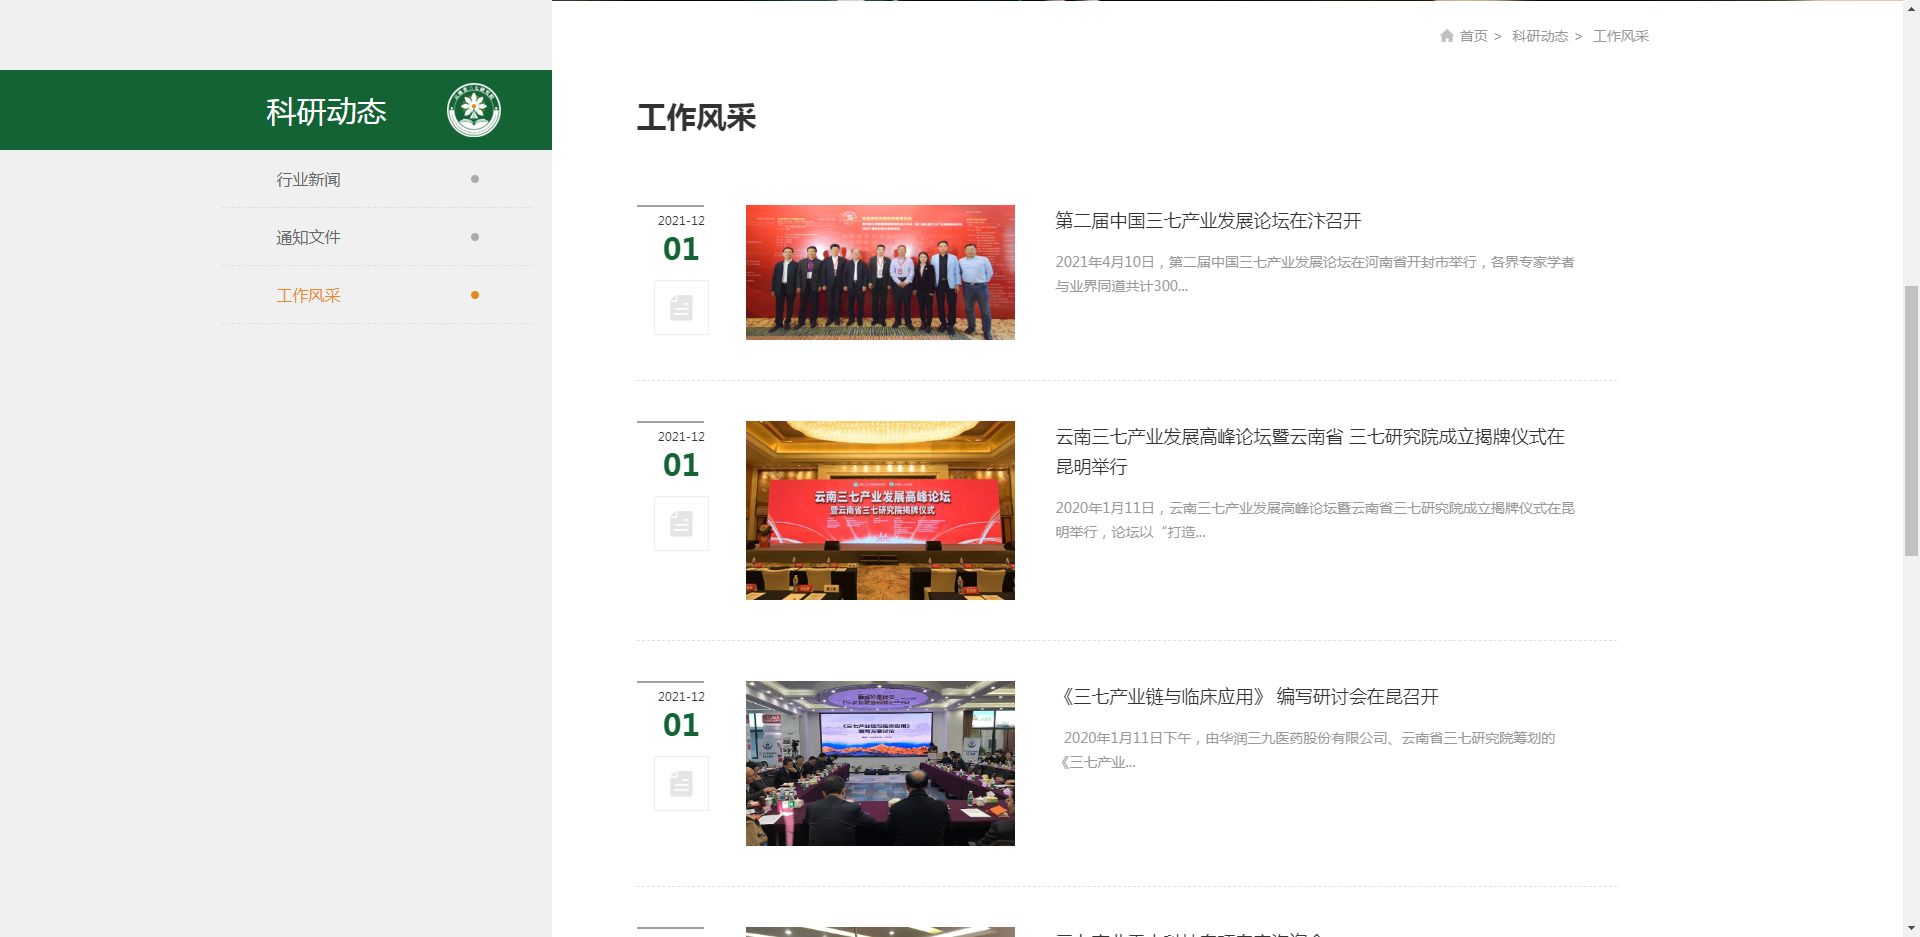Click the bullet dot beside 行业新闻
The image size is (1920, 937).
(x=474, y=180)
